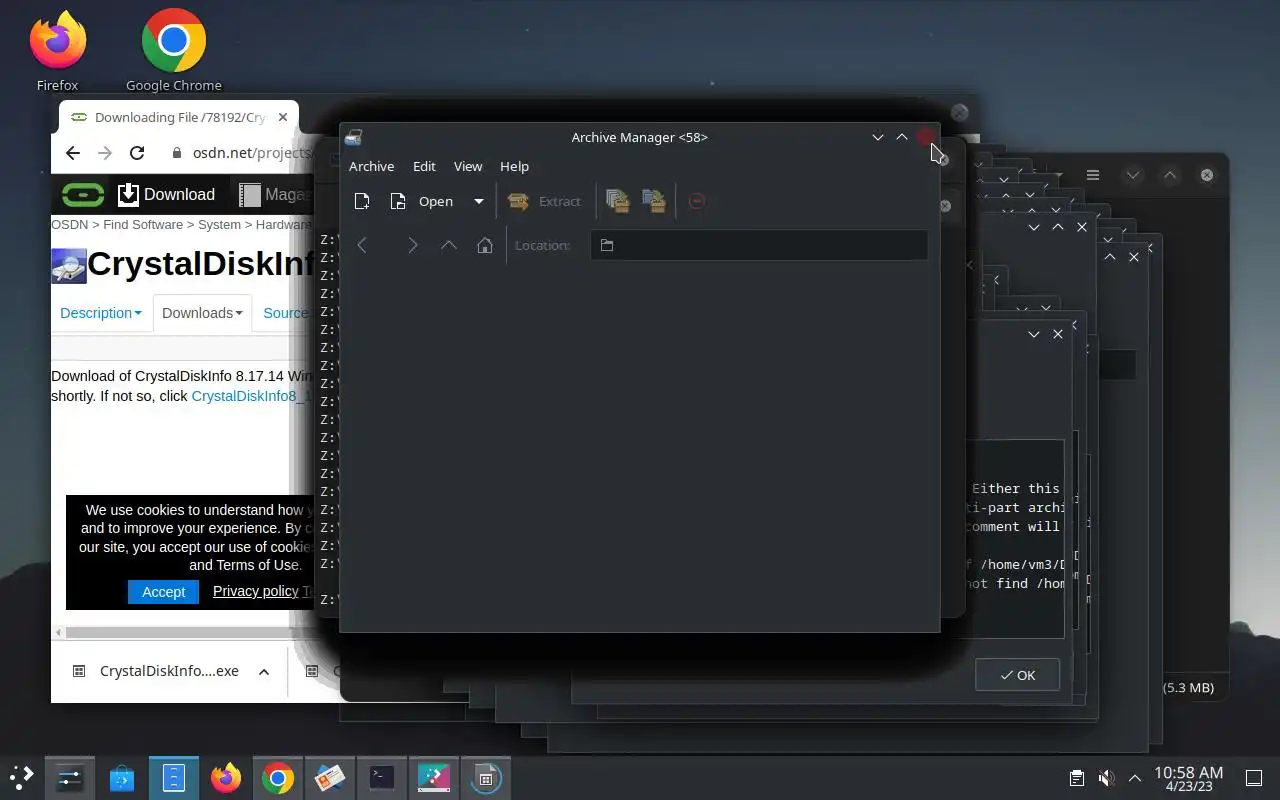The height and width of the screenshot is (800, 1280).
Task: Create a new archive in Archive Manager
Action: pyautogui.click(x=362, y=202)
